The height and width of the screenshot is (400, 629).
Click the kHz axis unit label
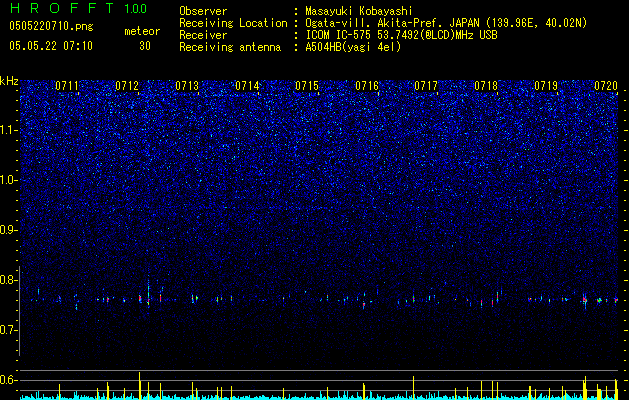pyautogui.click(x=9, y=81)
